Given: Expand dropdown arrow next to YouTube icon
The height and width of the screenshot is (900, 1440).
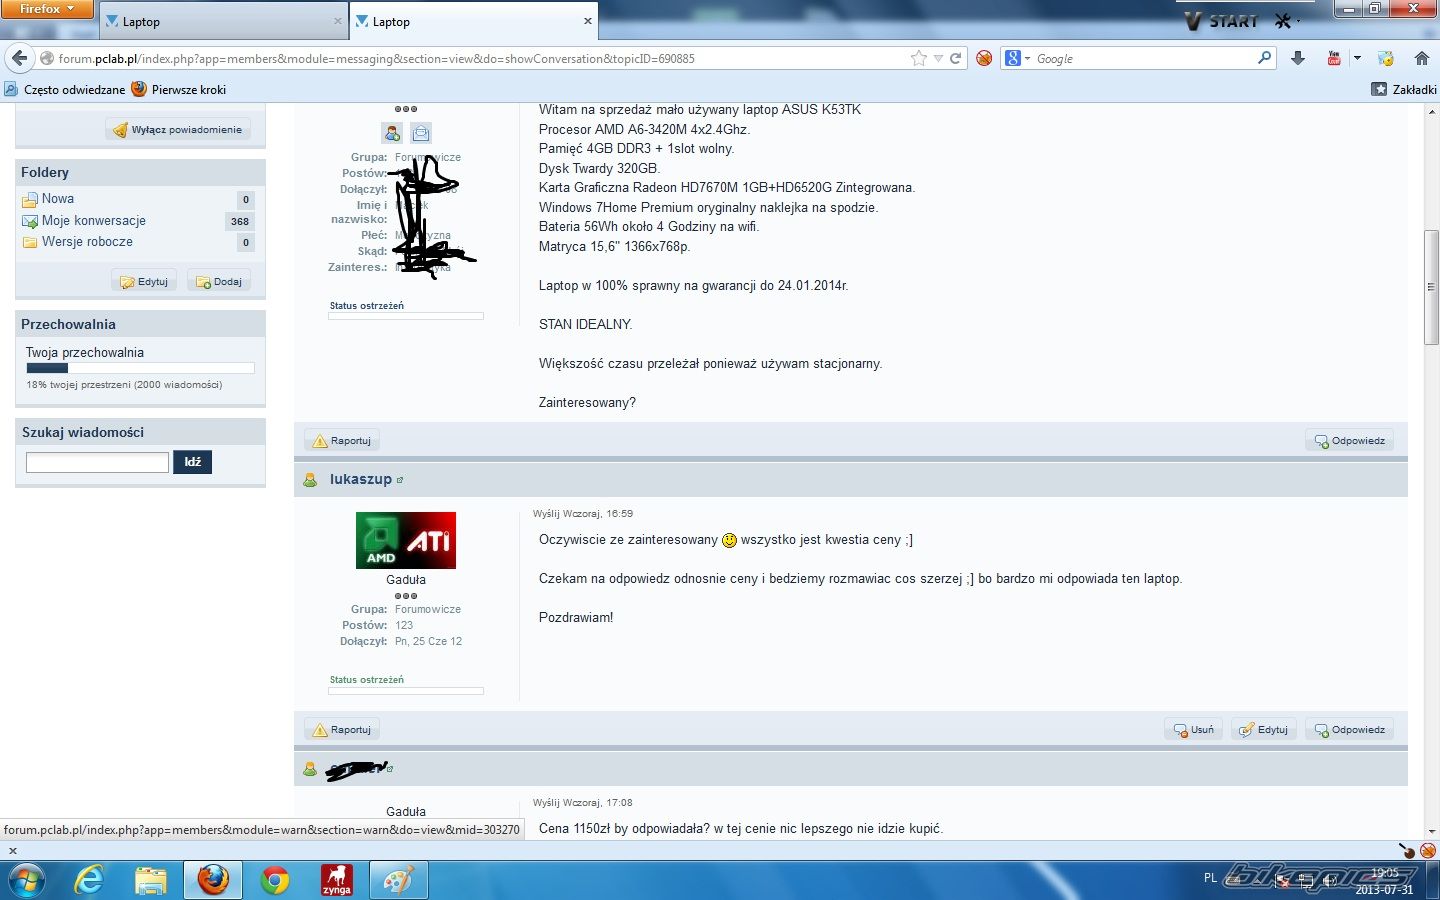Looking at the screenshot, I should coord(1357,58).
